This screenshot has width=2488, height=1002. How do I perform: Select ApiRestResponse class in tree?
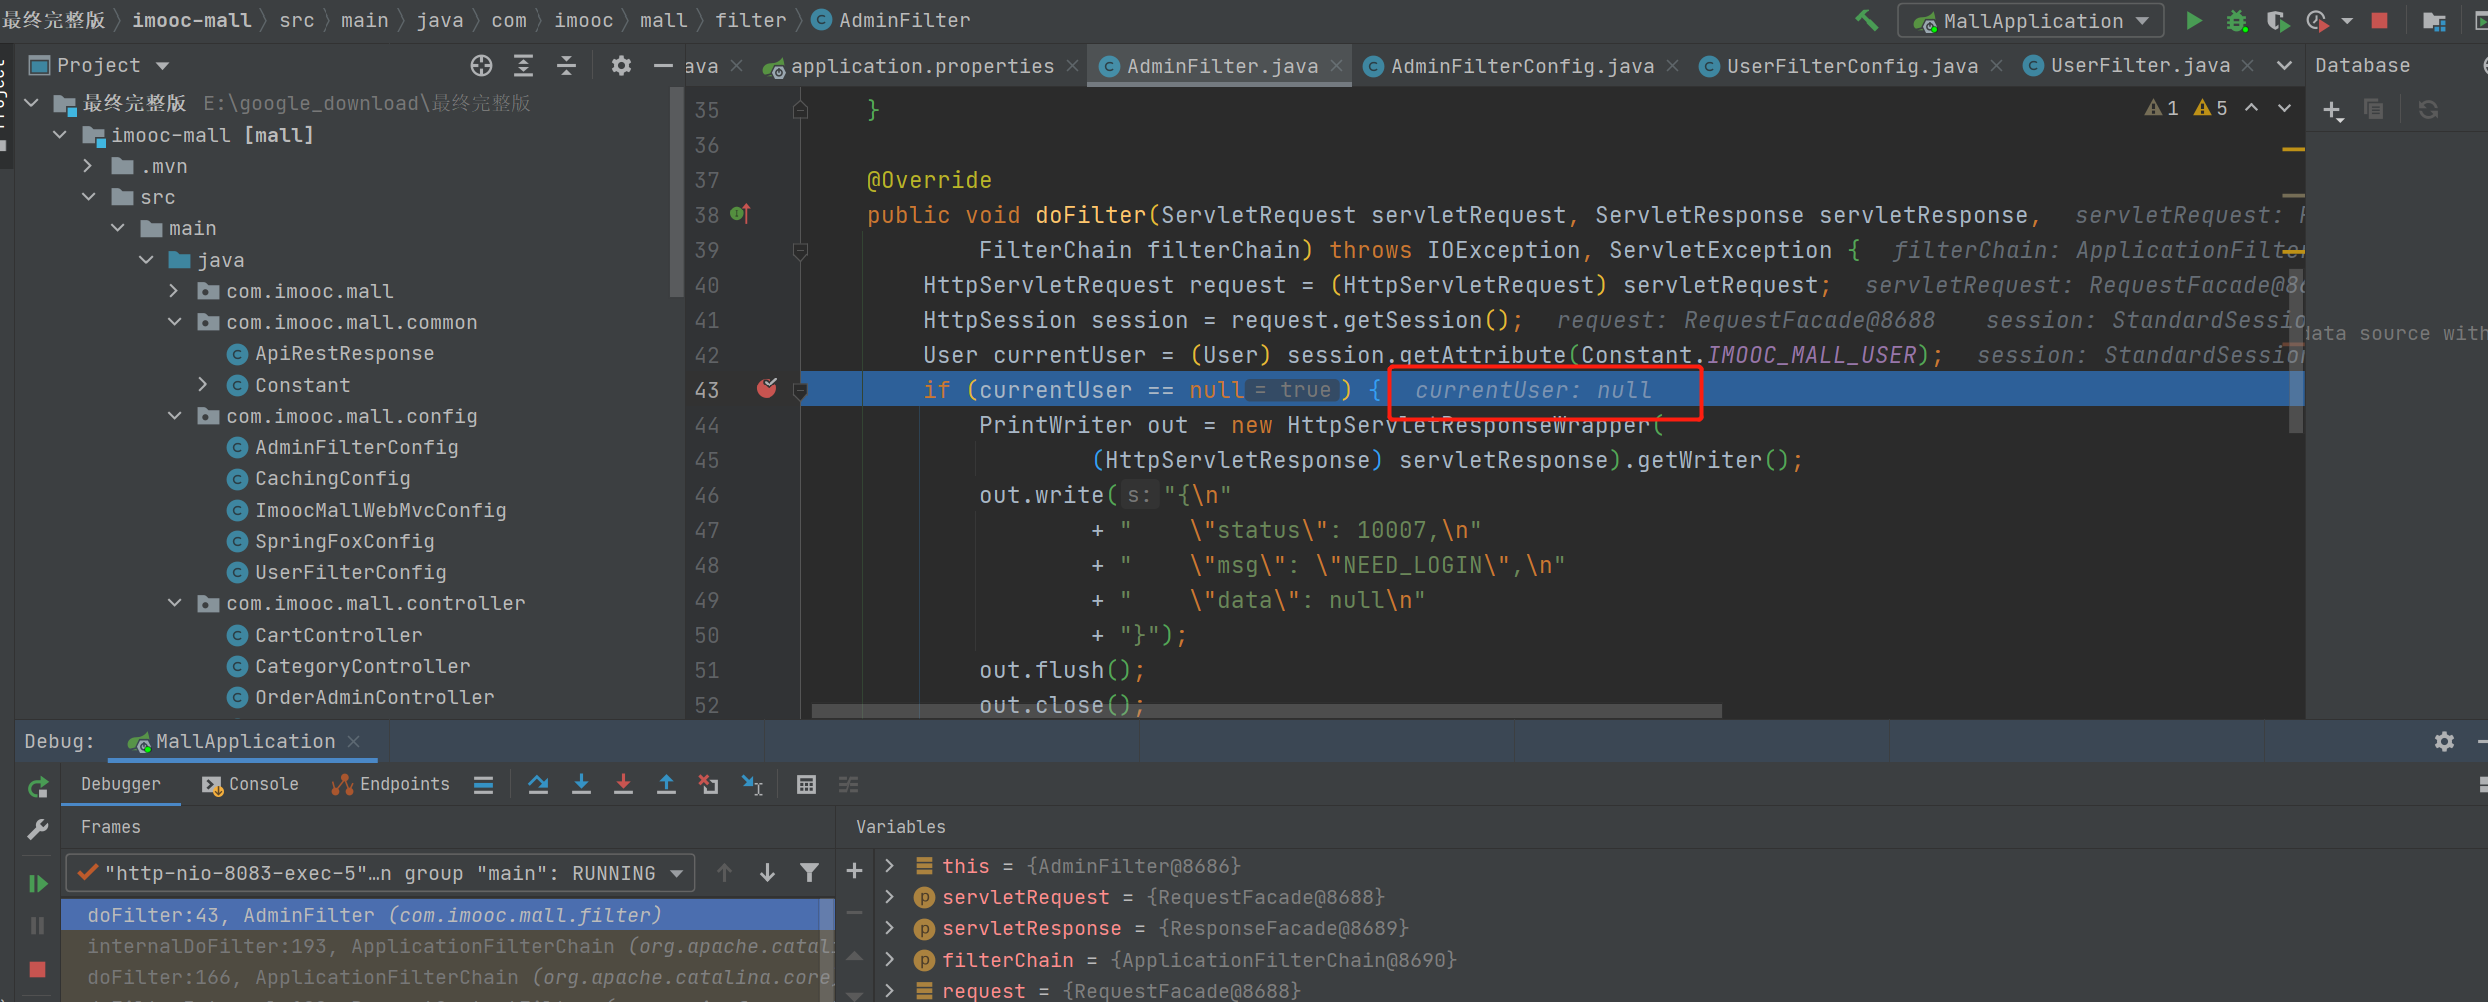point(344,354)
